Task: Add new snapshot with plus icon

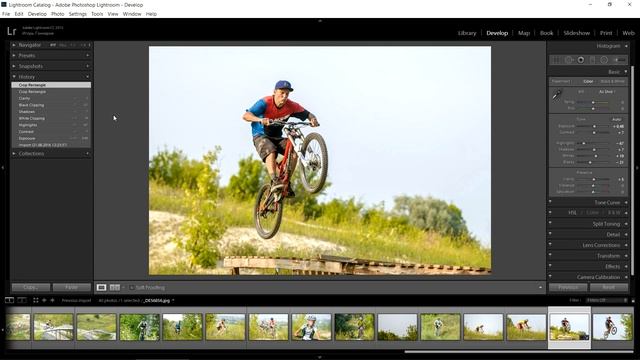Action: pyautogui.click(x=88, y=66)
